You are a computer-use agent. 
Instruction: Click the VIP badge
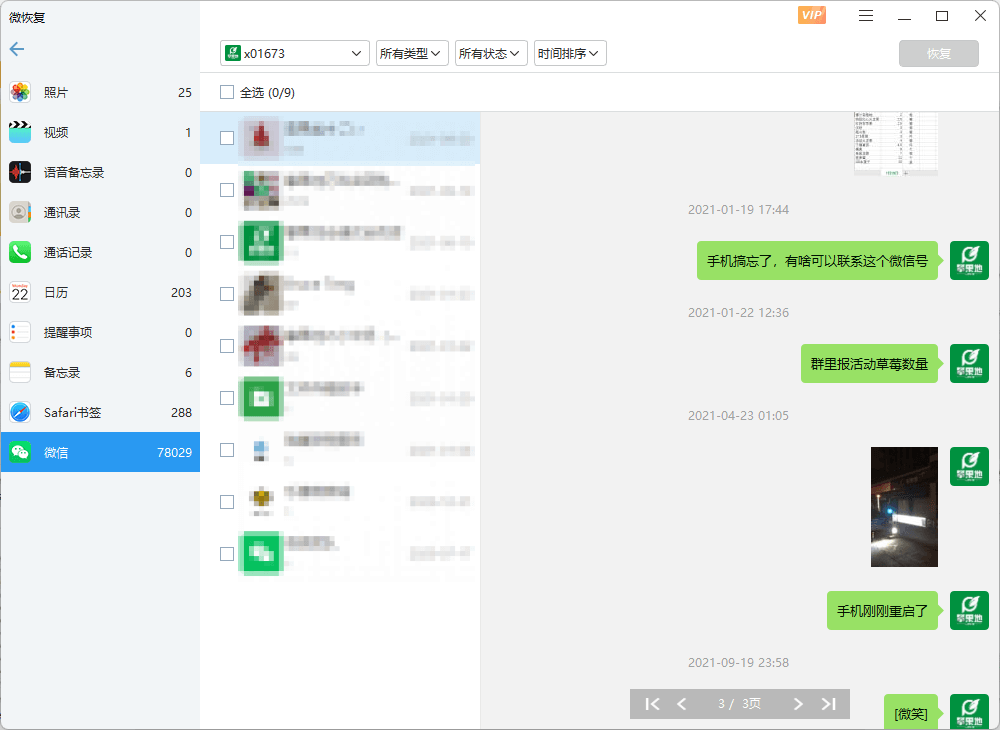(811, 16)
